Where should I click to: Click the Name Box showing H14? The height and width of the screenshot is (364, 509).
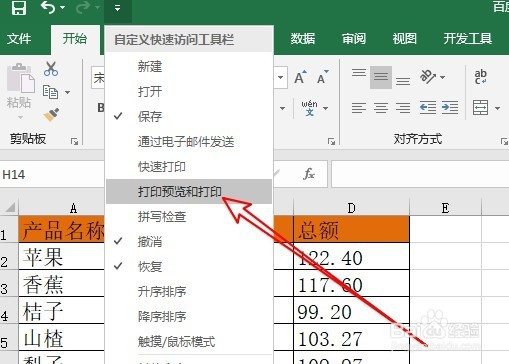point(52,174)
